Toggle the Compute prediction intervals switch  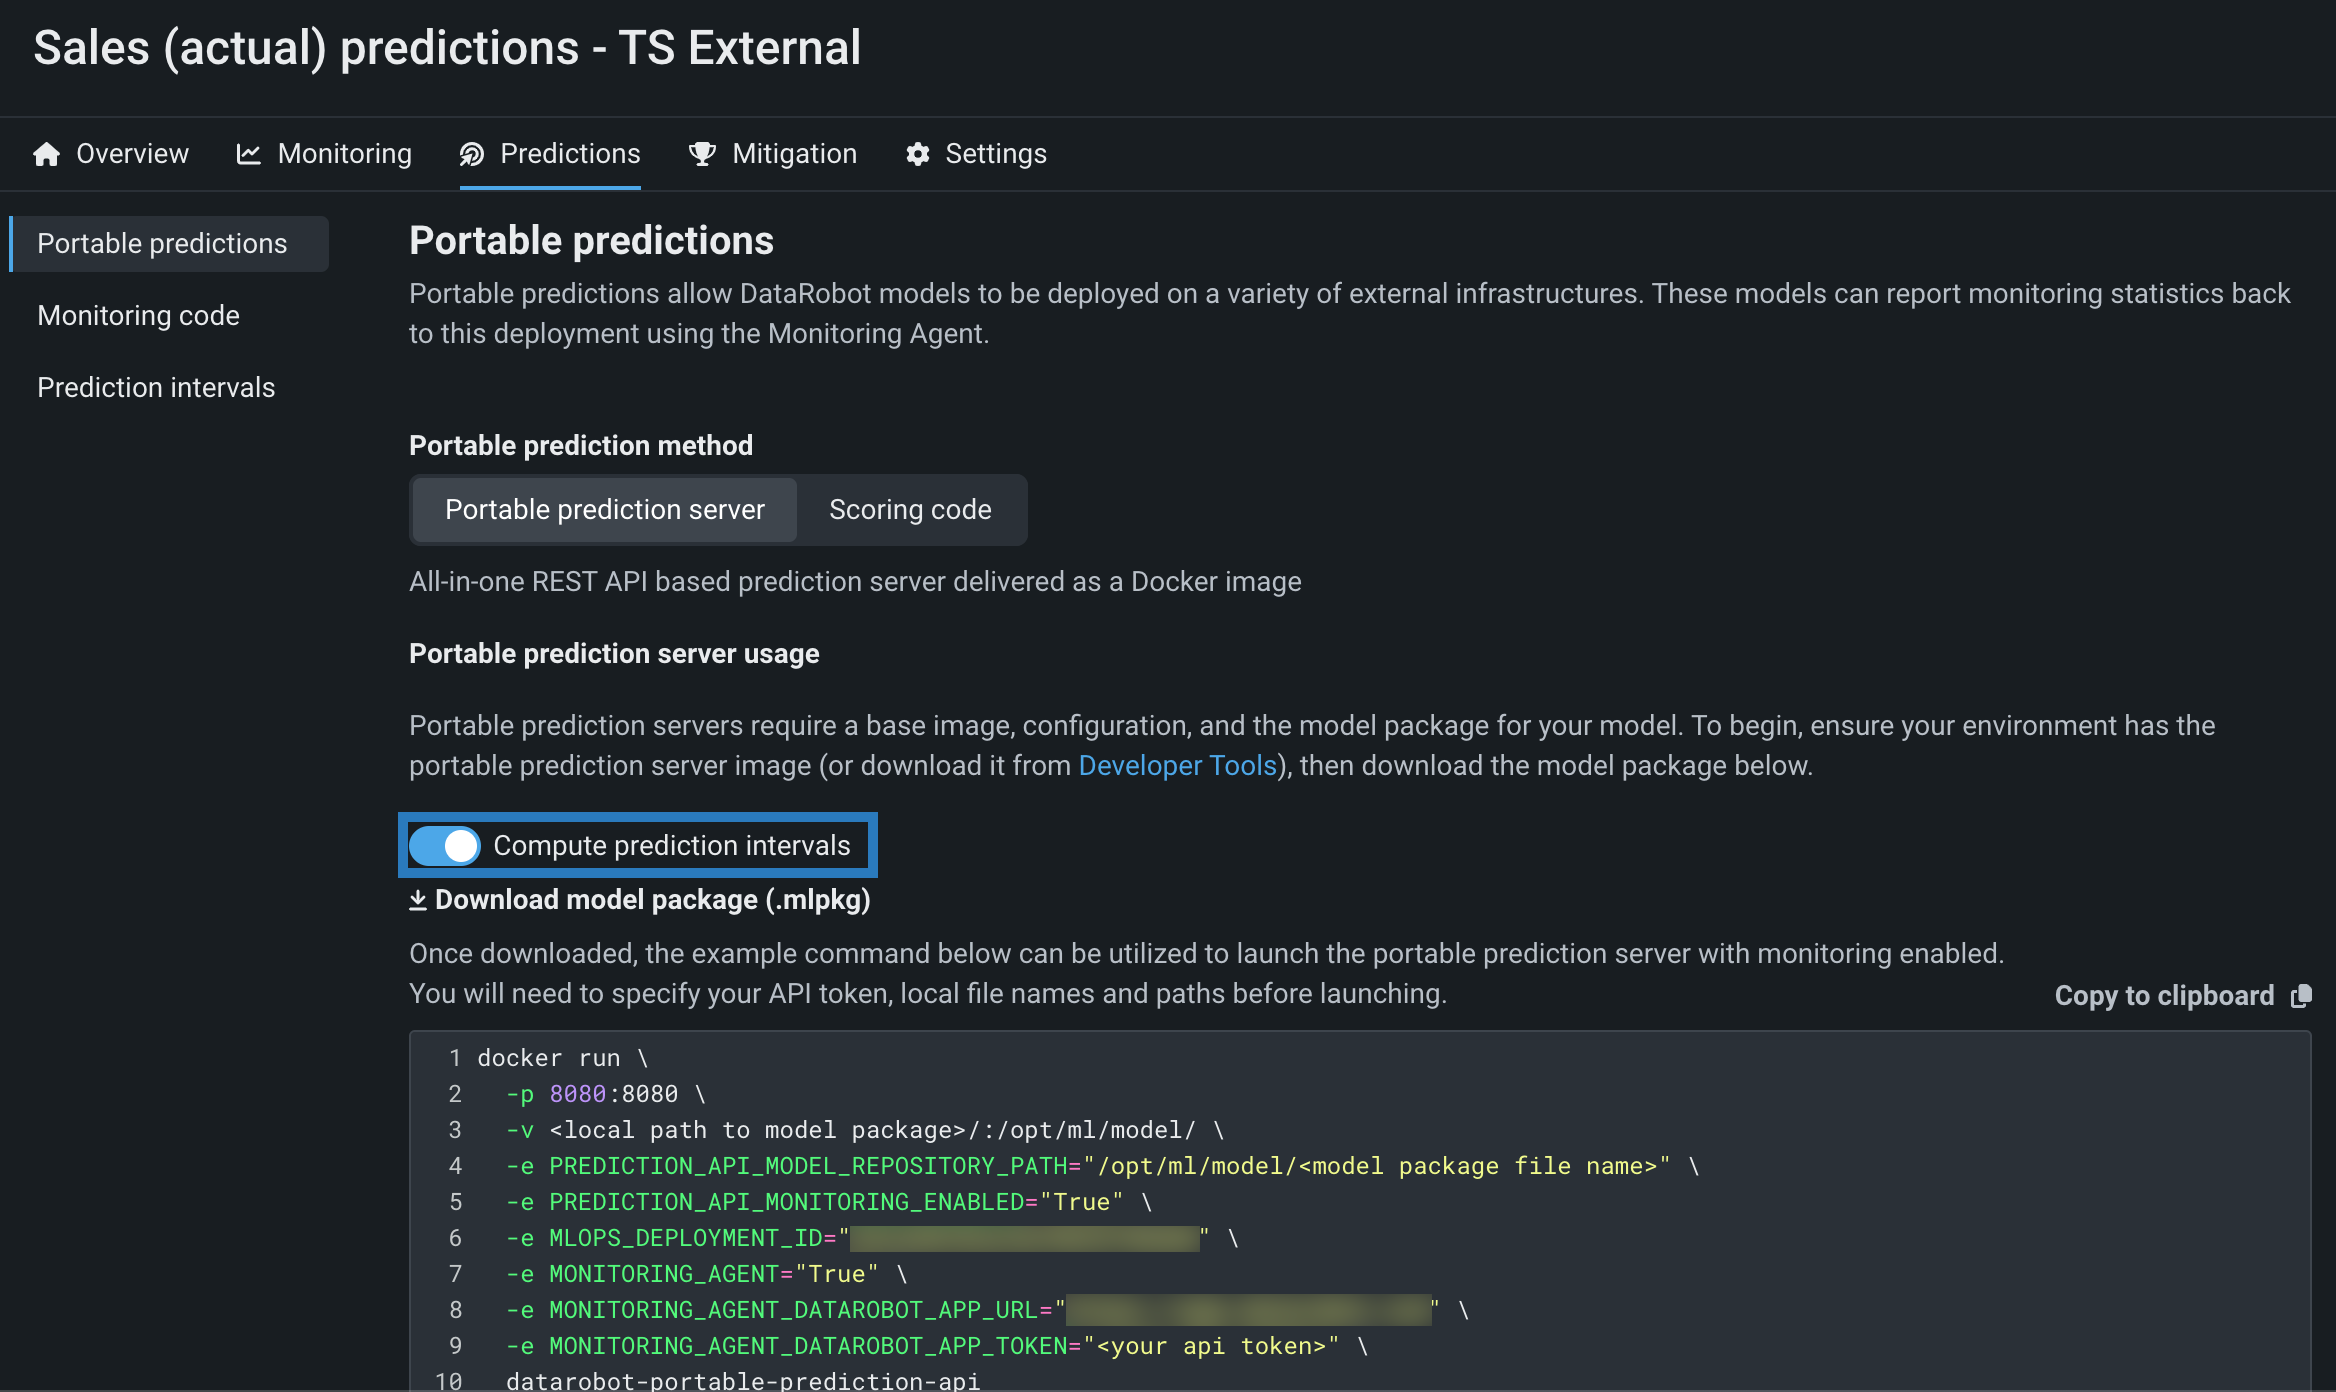coord(445,846)
